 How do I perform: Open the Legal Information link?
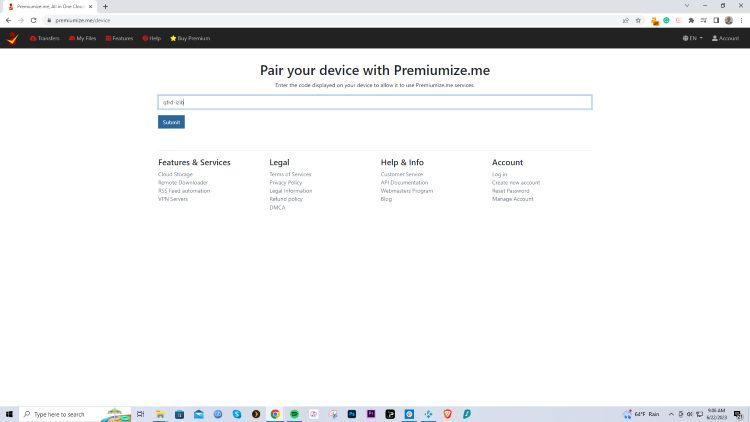(x=290, y=190)
